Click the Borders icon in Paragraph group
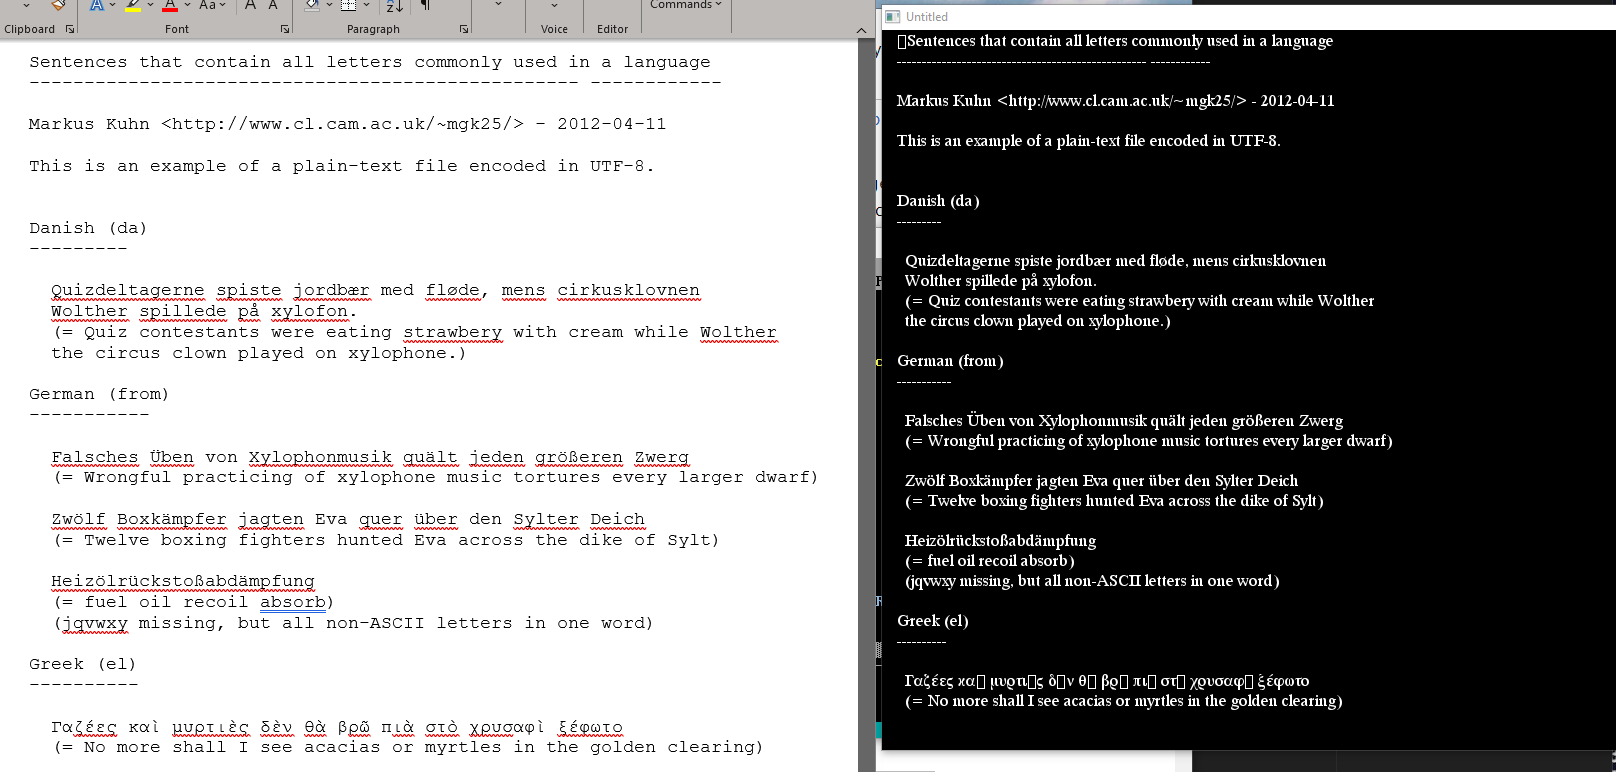 (348, 5)
